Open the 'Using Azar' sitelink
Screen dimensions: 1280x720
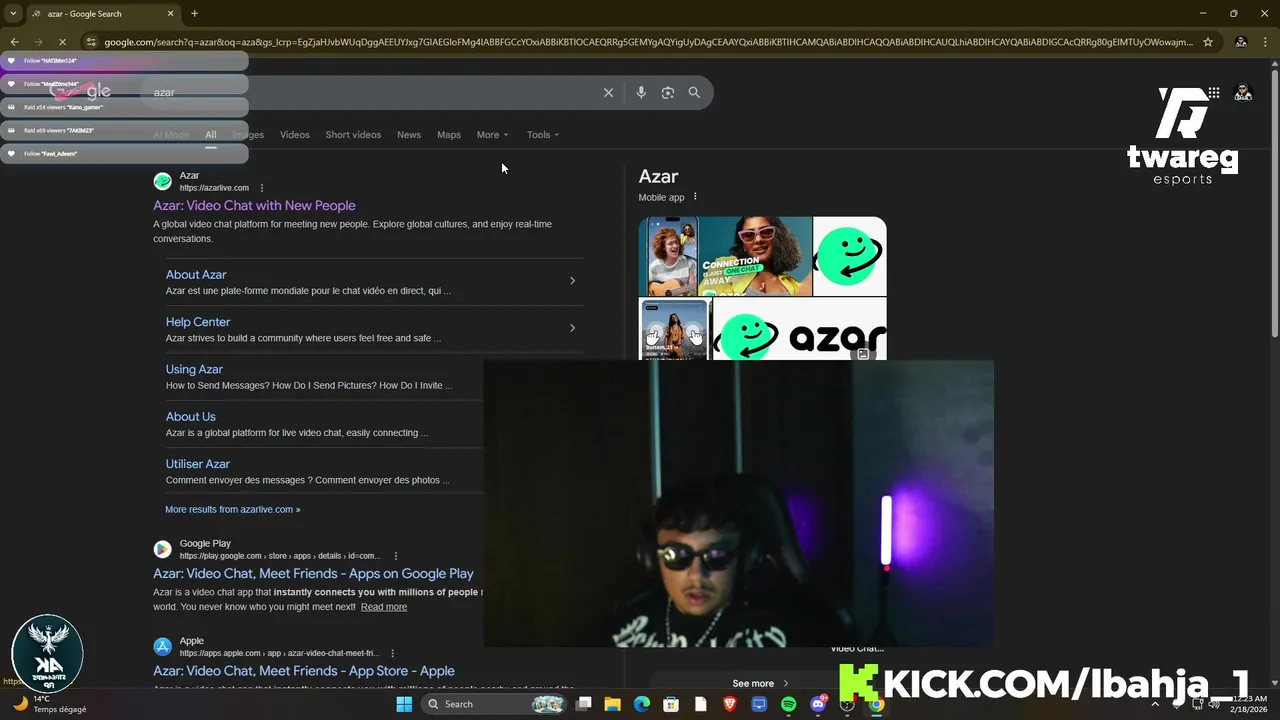[194, 369]
